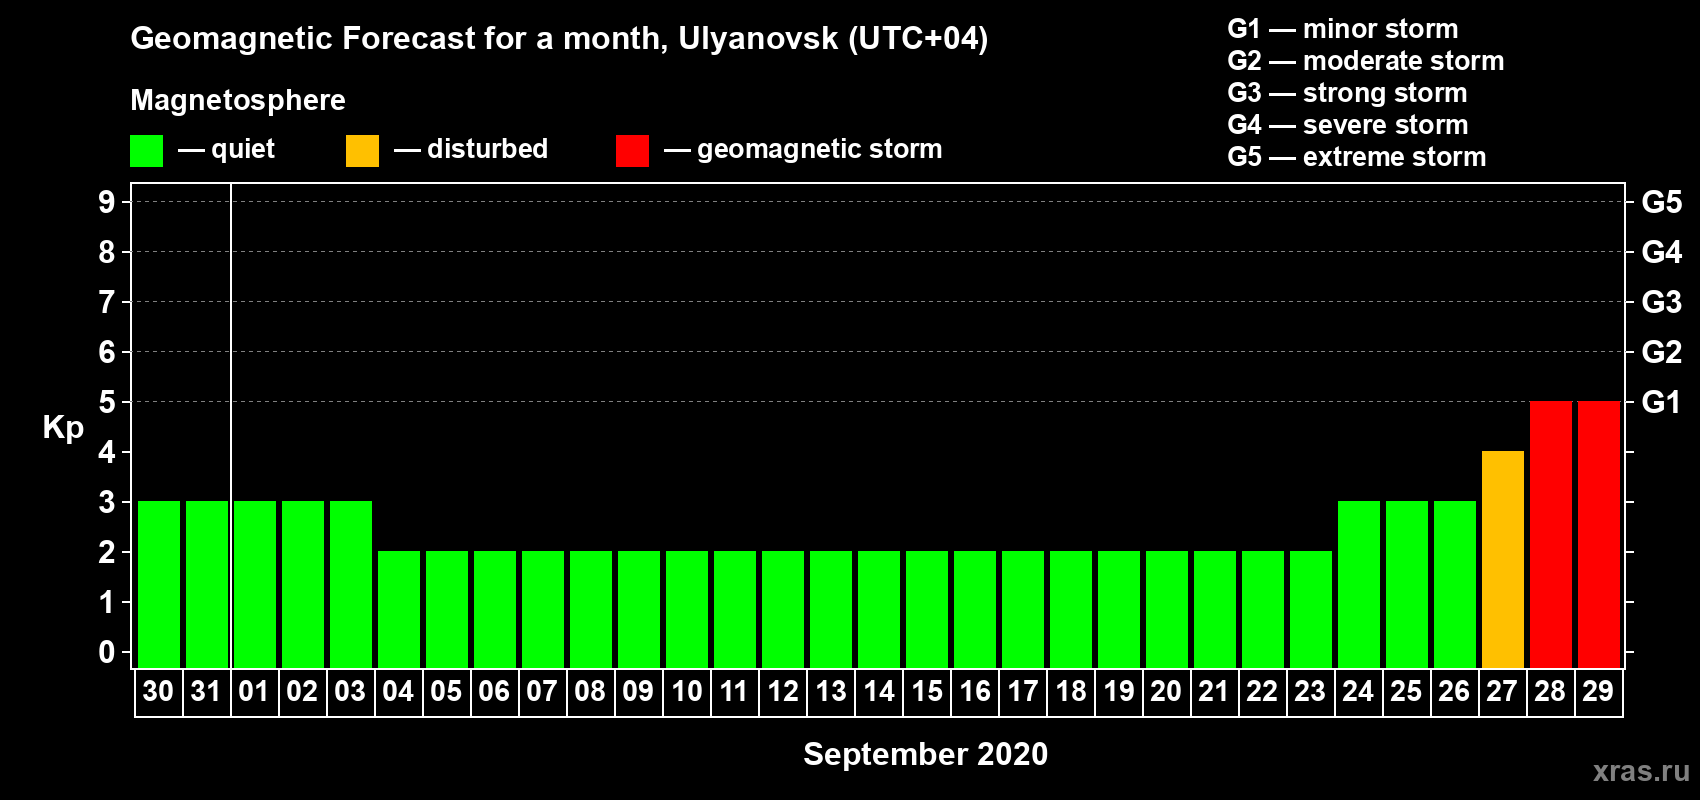The height and width of the screenshot is (800, 1700).
Task: Click the 'G2 — moderate storm' legend text
Action: pyautogui.click(x=1365, y=61)
